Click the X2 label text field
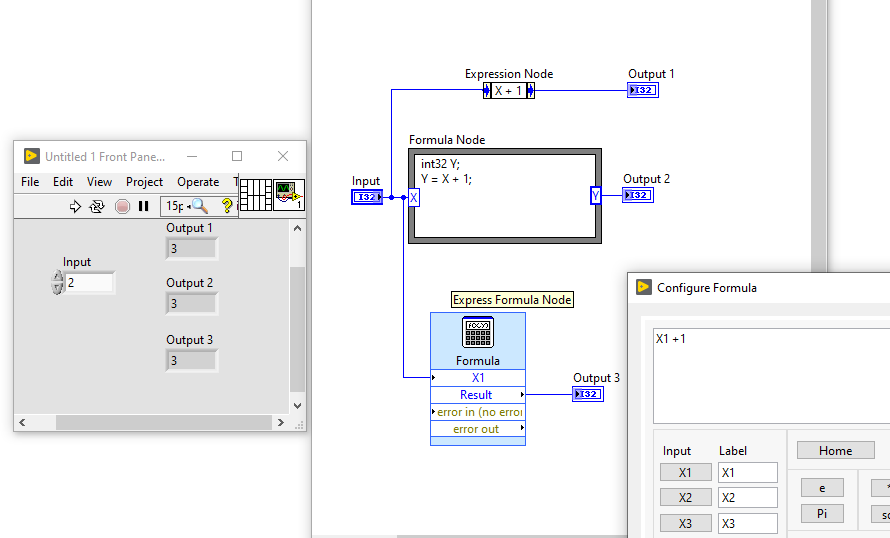The height and width of the screenshot is (538, 890). pyautogui.click(x=747, y=498)
